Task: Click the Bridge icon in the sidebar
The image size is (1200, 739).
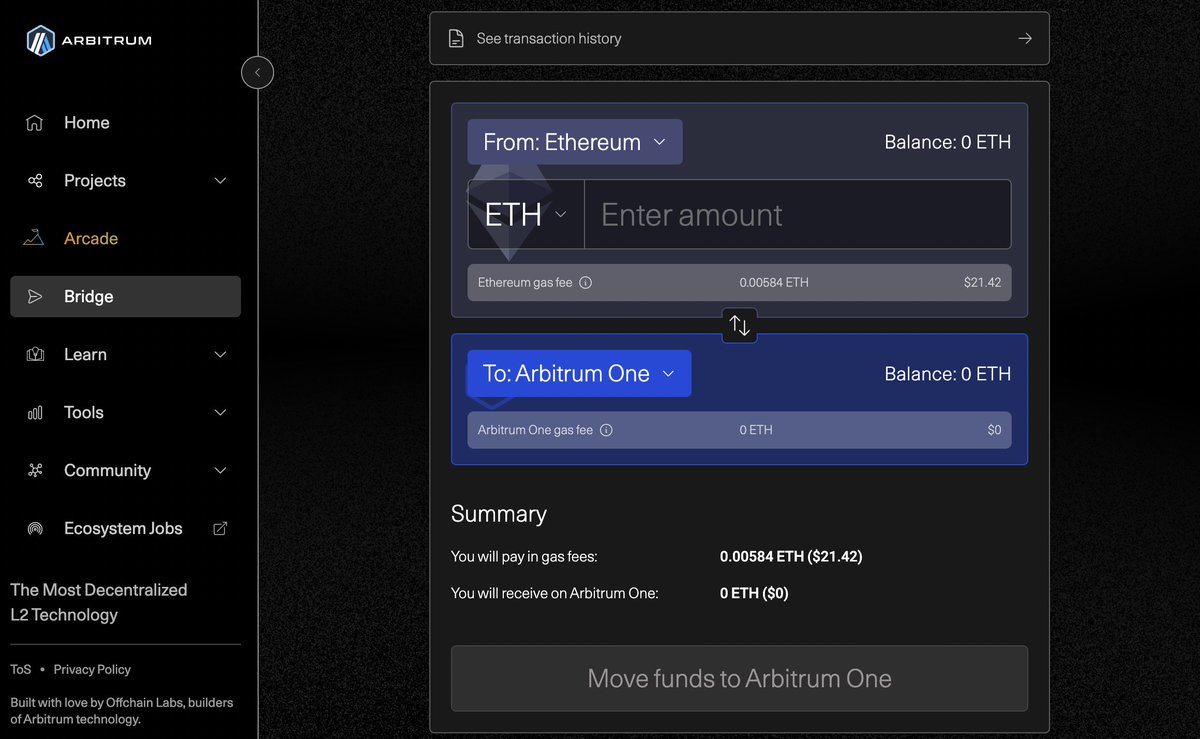Action: (x=34, y=296)
